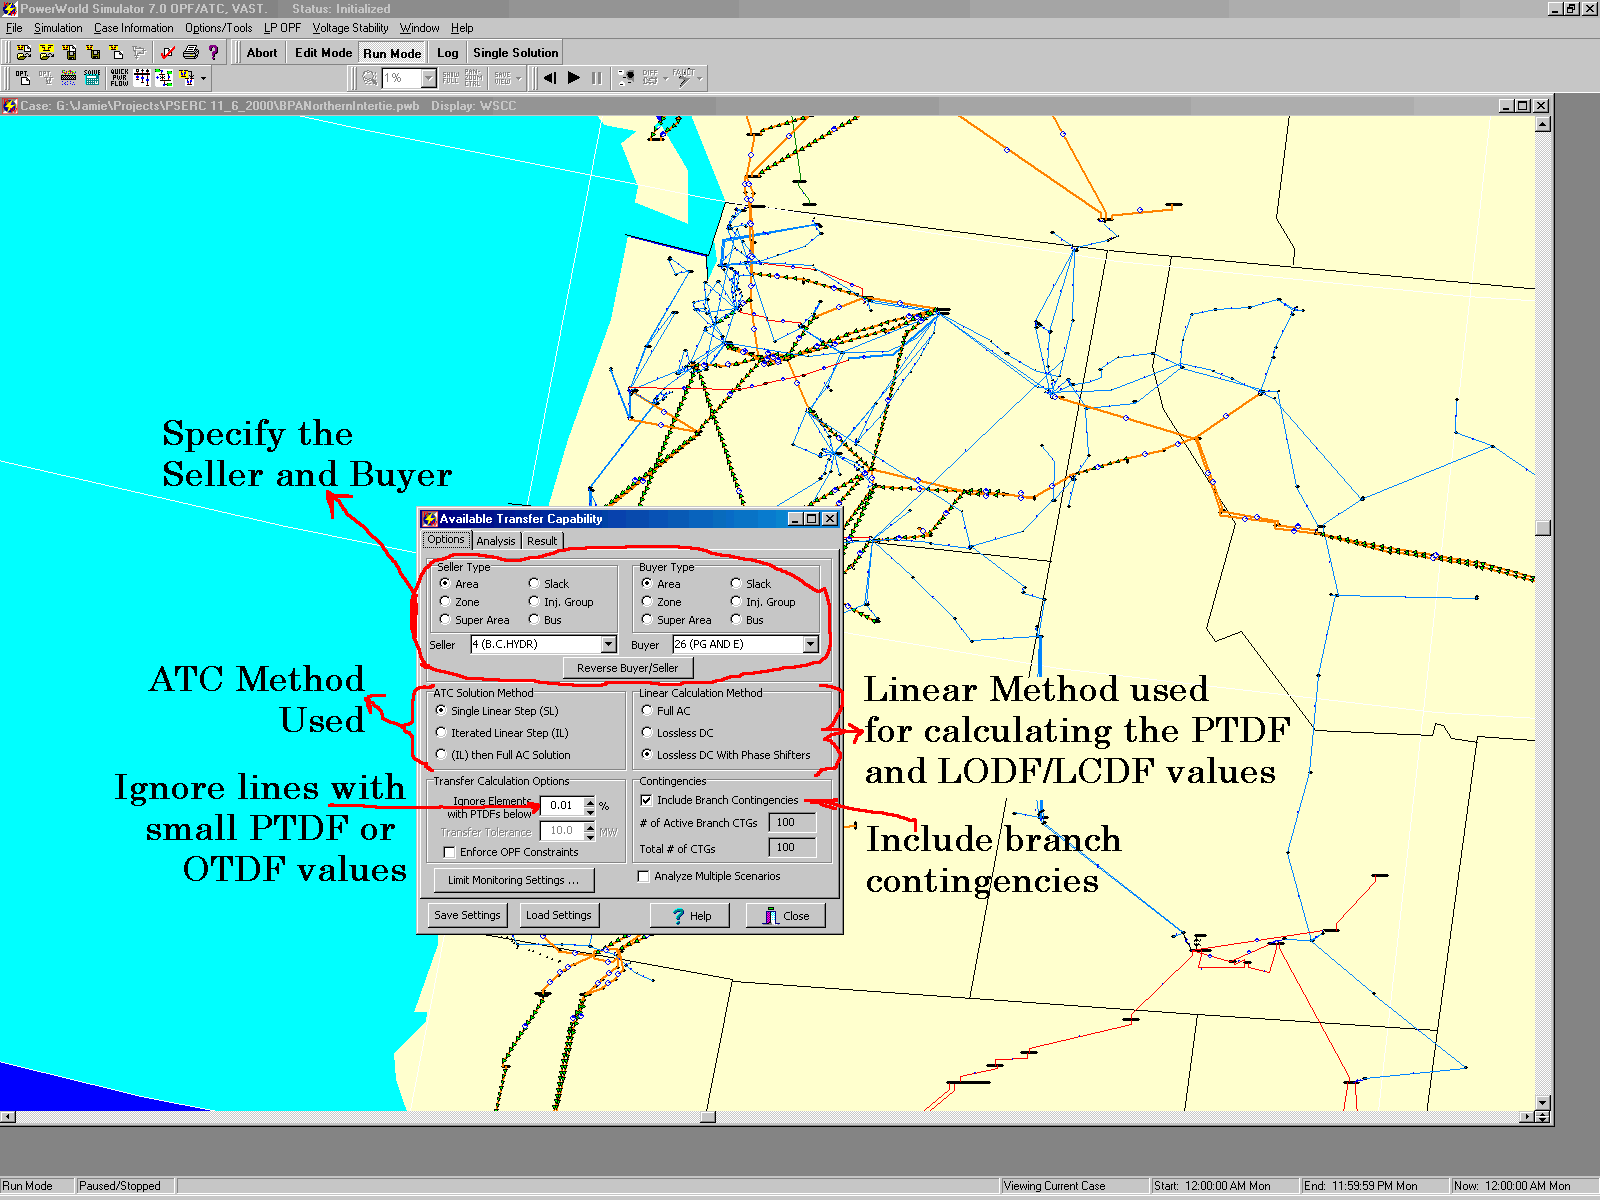The image size is (1600, 1200).
Task: Open the LP OPF menu
Action: point(282,28)
